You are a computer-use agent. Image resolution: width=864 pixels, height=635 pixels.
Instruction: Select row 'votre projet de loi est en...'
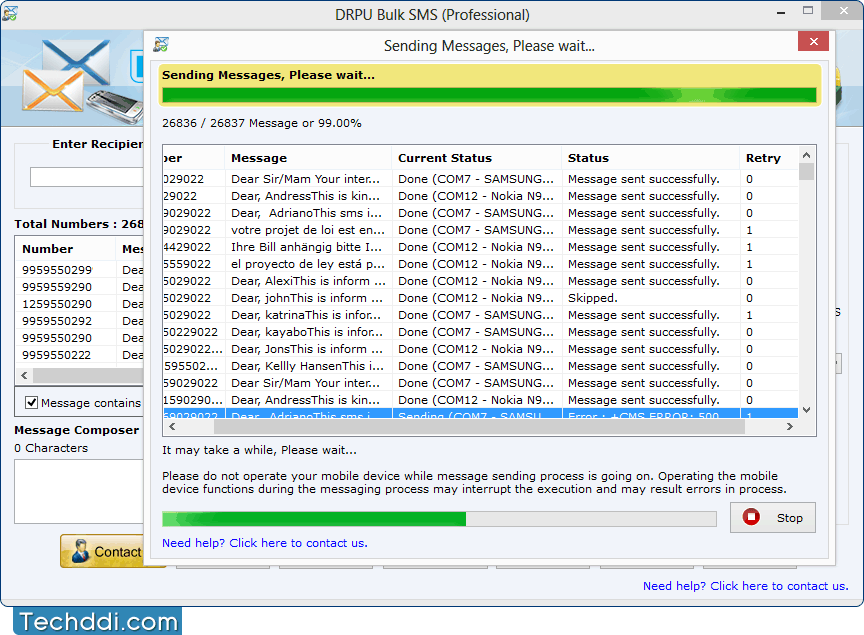click(480, 230)
